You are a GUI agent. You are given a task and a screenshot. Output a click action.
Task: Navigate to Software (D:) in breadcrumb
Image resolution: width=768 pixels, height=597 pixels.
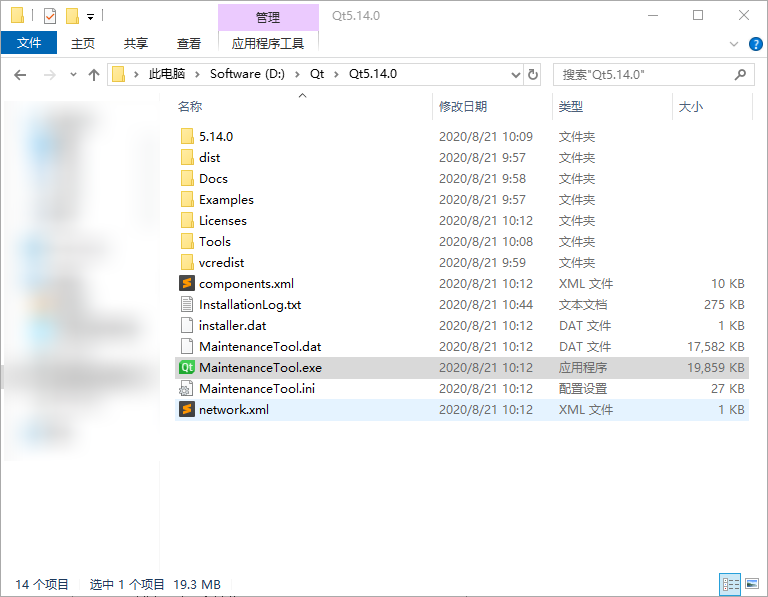tap(247, 74)
